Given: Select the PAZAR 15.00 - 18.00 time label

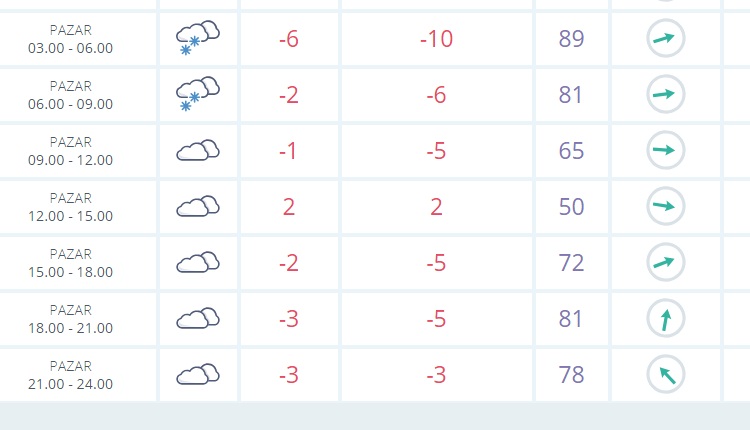Looking at the screenshot, I should pyautogui.click(x=70, y=263).
